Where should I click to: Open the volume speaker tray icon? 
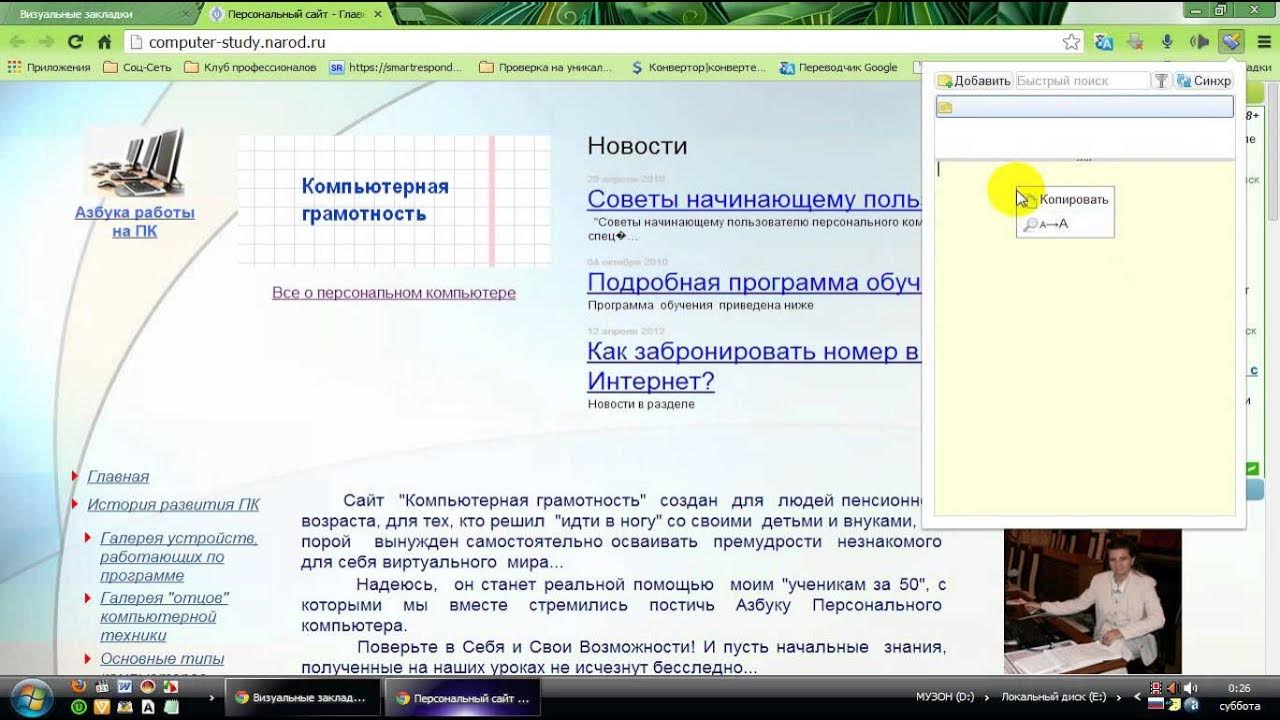pyautogui.click(x=1190, y=688)
